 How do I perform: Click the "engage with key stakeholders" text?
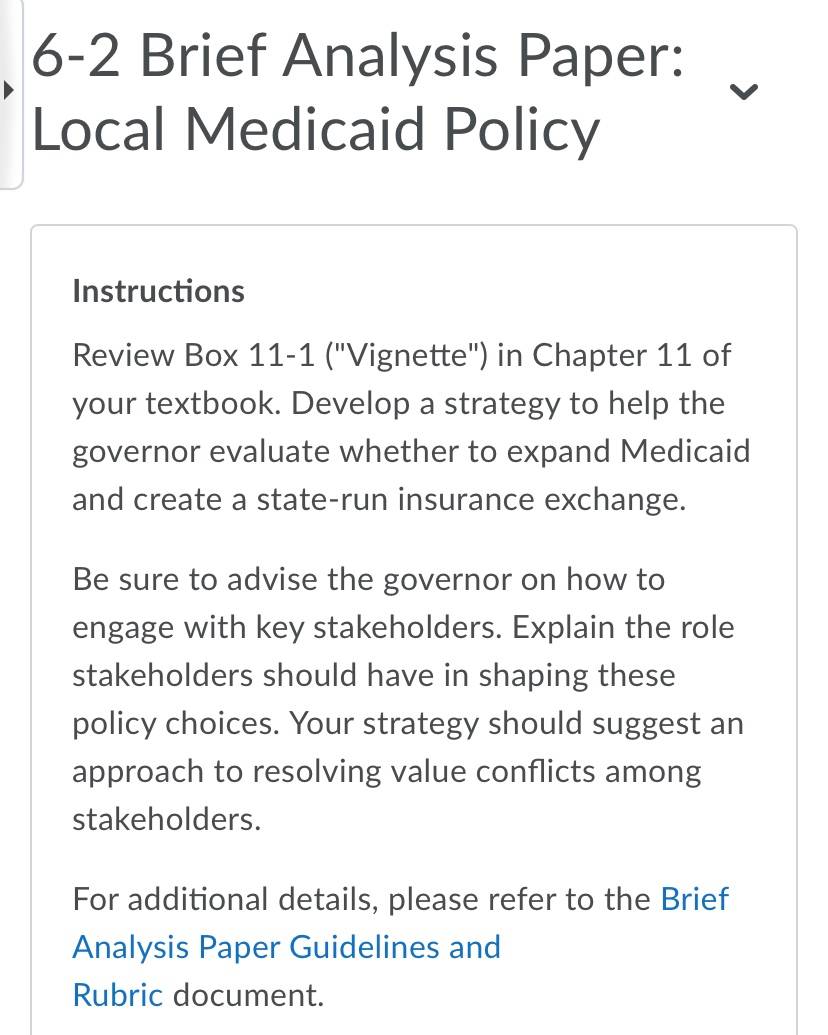pos(287,628)
